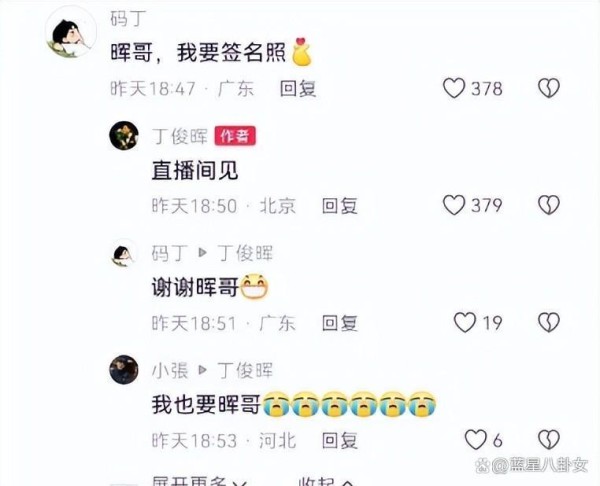Expand more replies with 展开更多
The image size is (600, 486).
pyautogui.click(x=199, y=481)
